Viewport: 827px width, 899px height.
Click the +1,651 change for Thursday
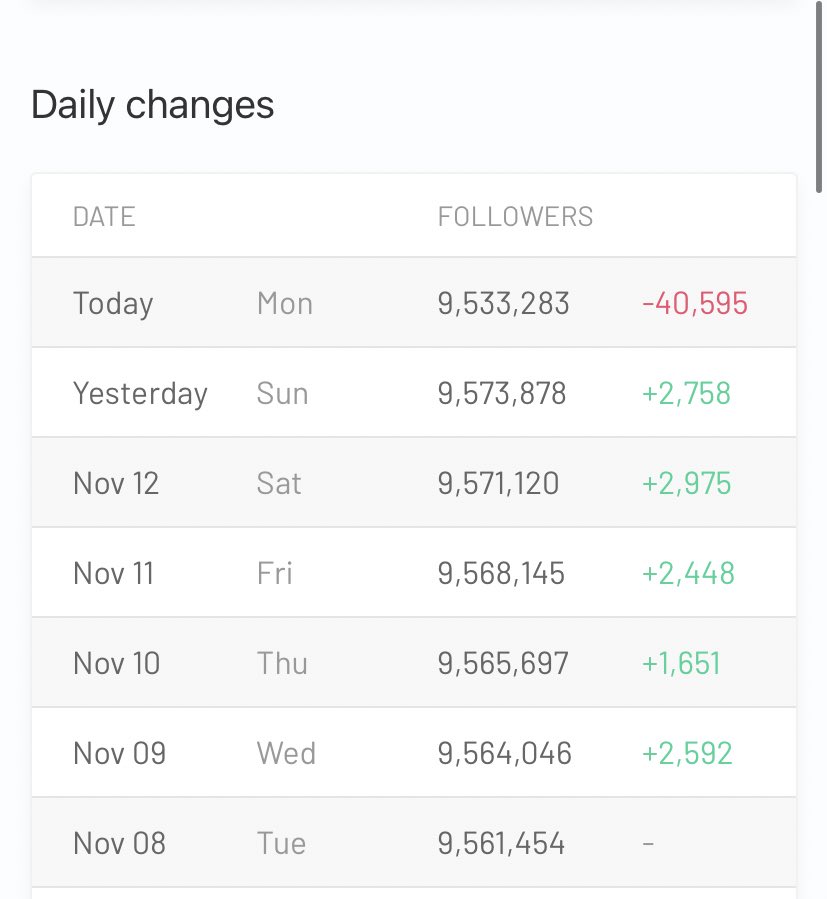681,663
